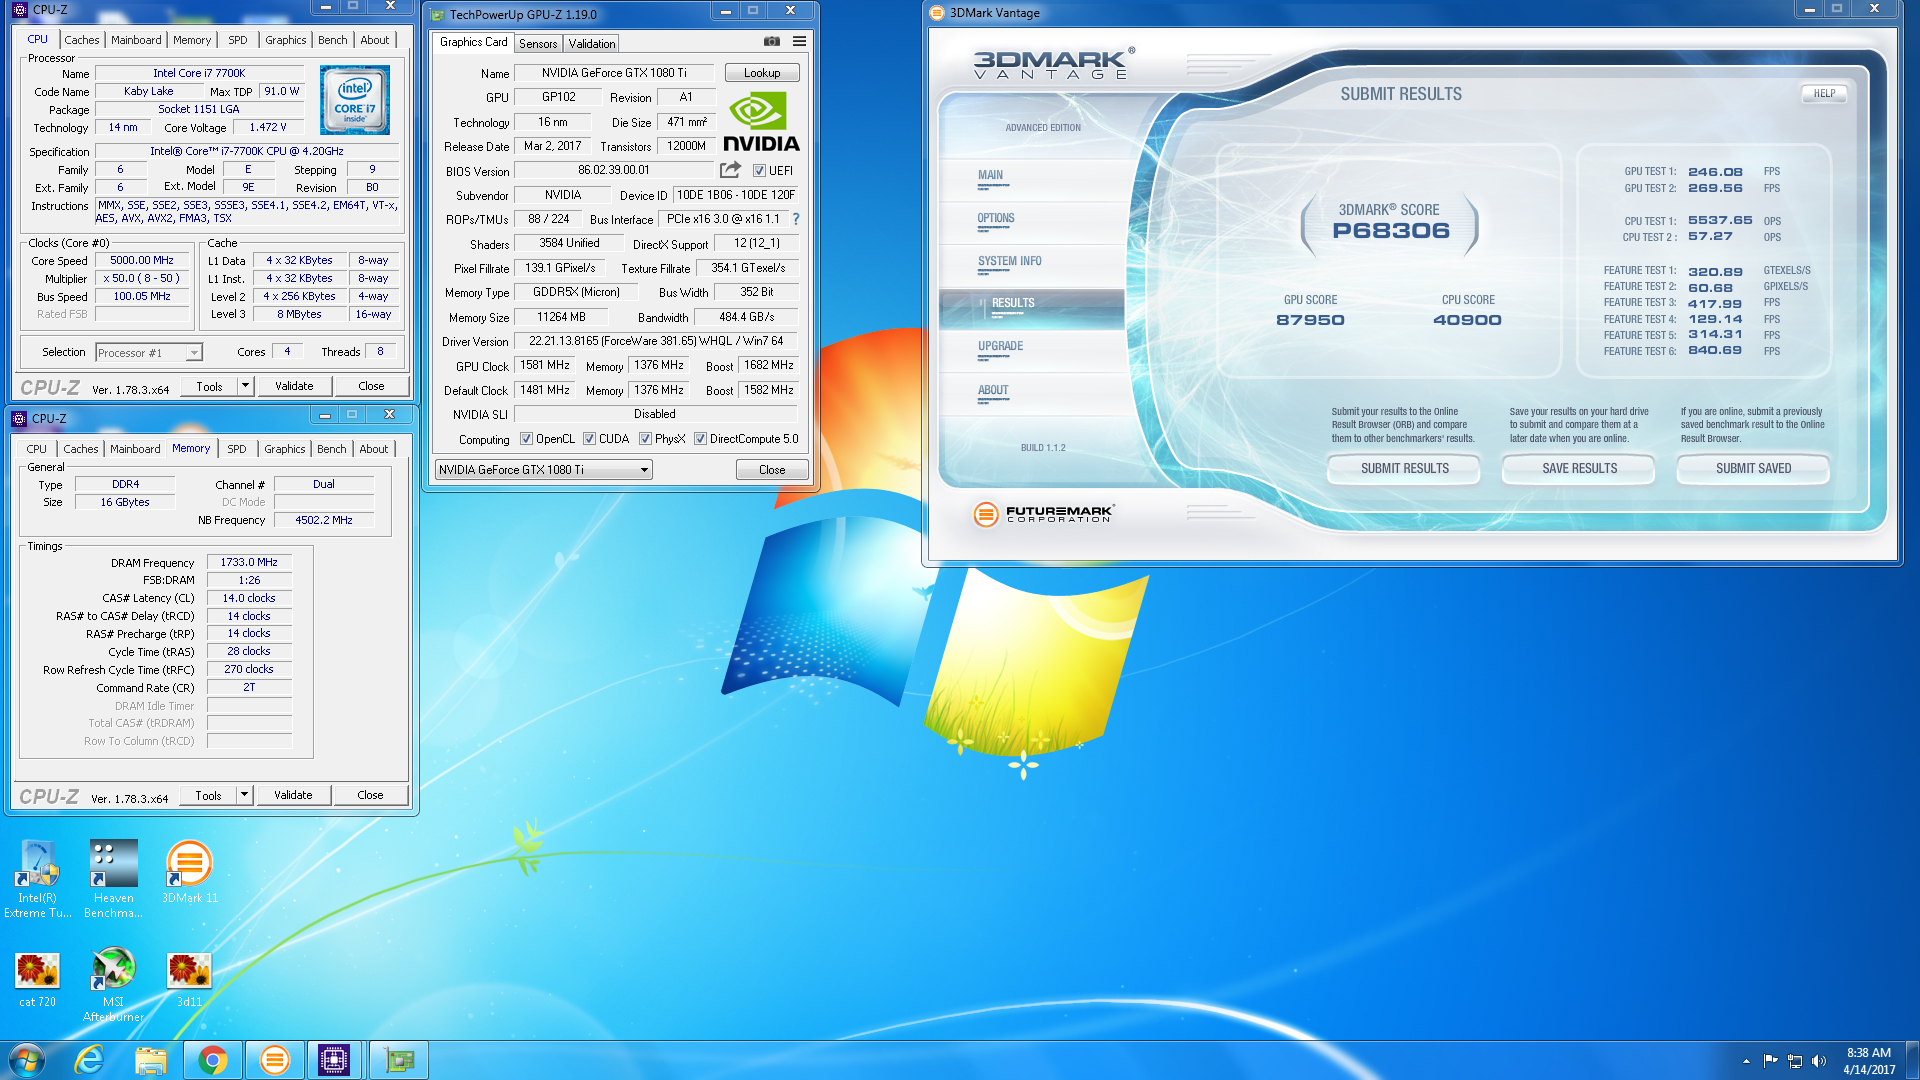The height and width of the screenshot is (1080, 1920).
Task: Expand Tools dropdown arrow in bottom CPU-Z window
Action: pyautogui.click(x=244, y=795)
